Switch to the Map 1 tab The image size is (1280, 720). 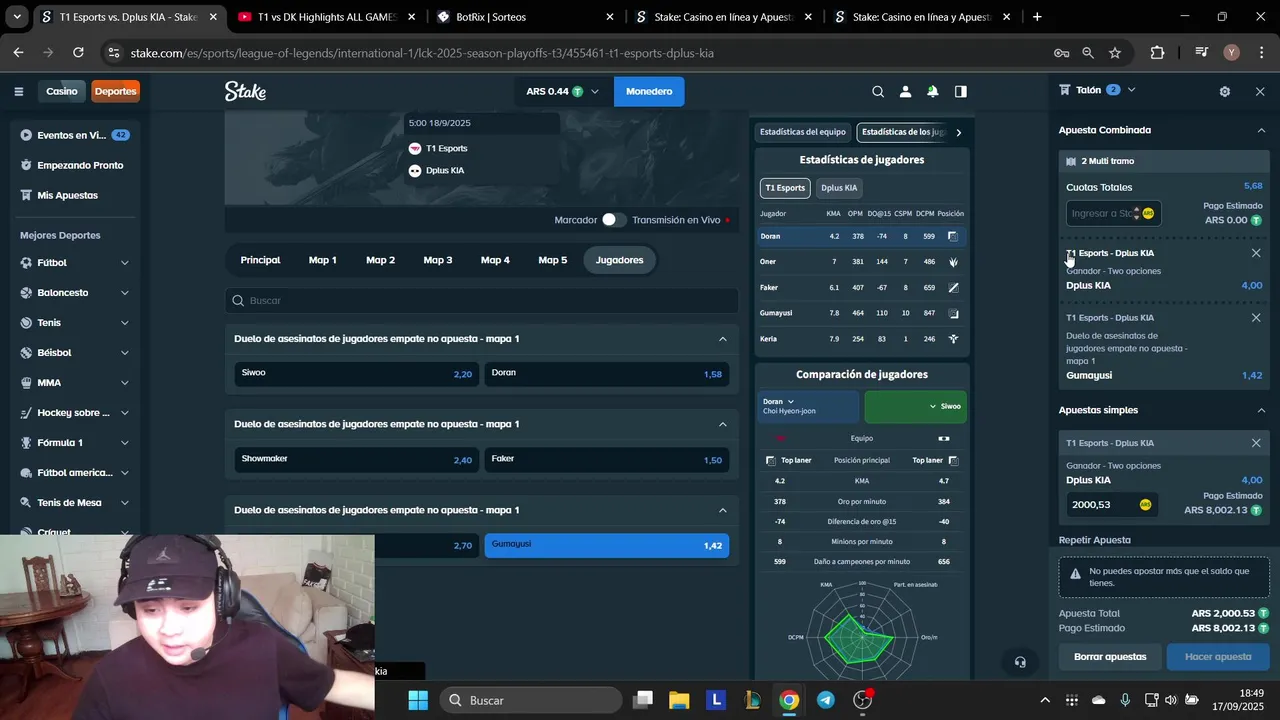pyautogui.click(x=322, y=260)
